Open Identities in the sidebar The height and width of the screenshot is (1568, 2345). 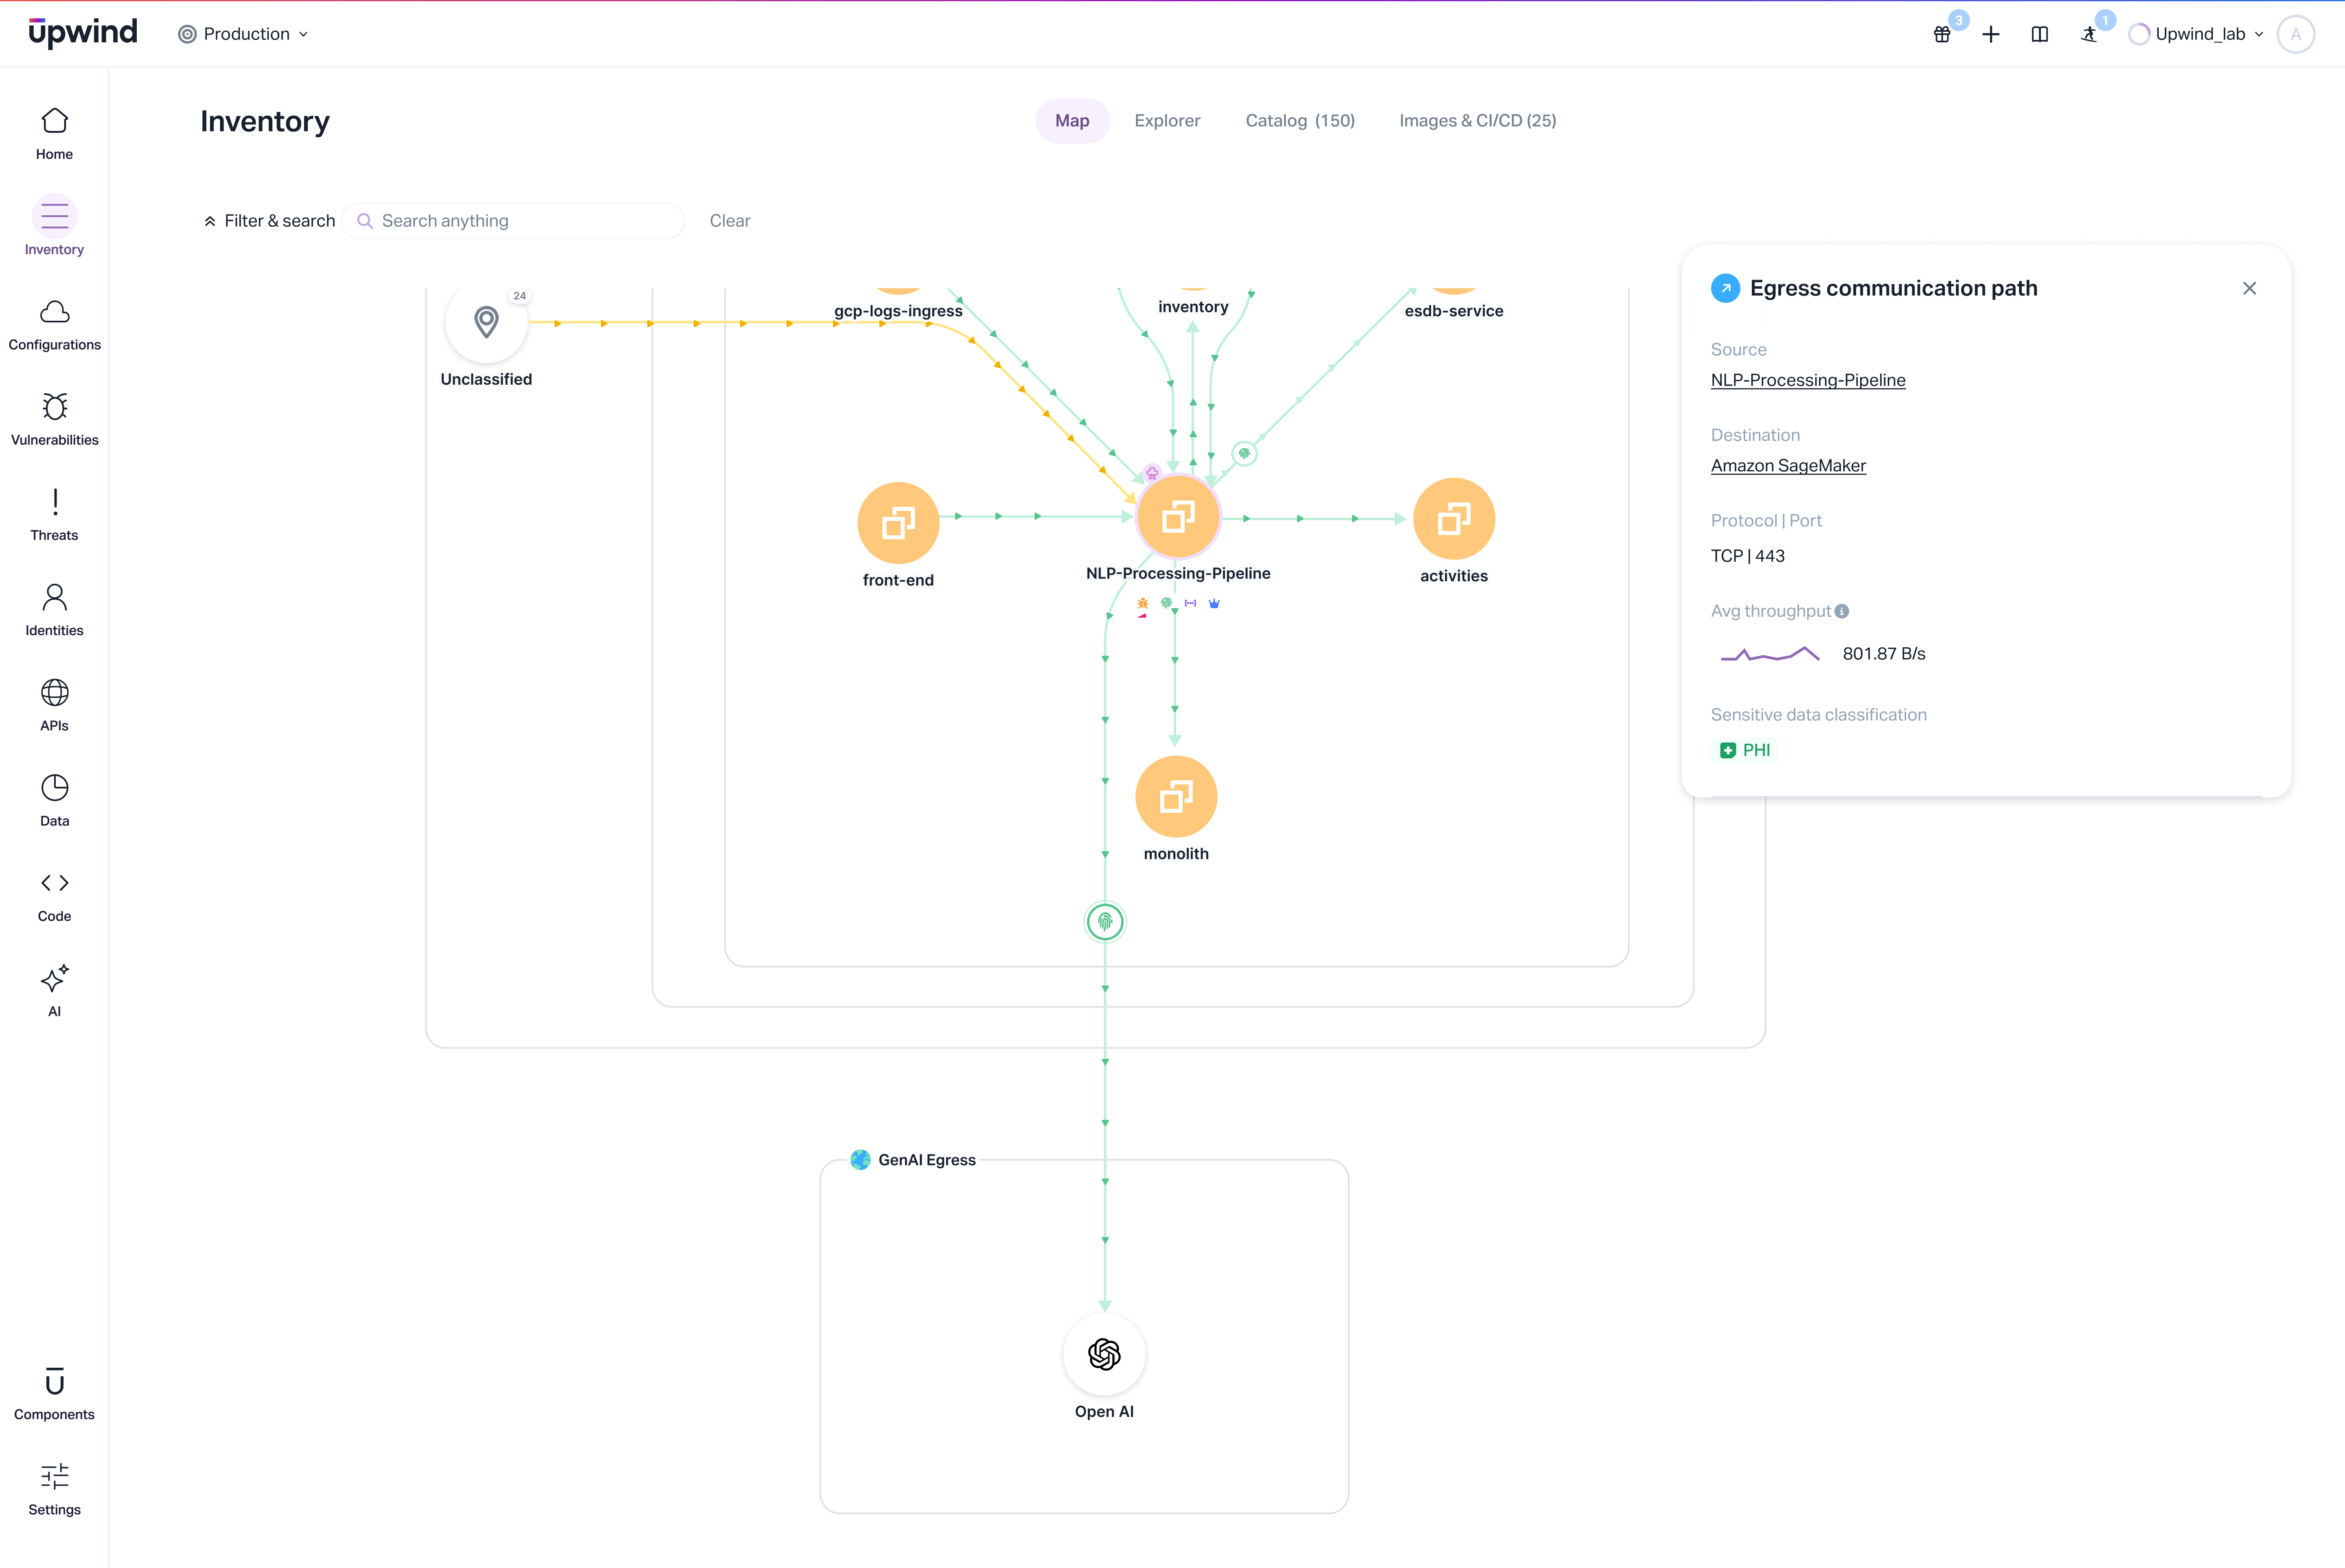tap(54, 609)
